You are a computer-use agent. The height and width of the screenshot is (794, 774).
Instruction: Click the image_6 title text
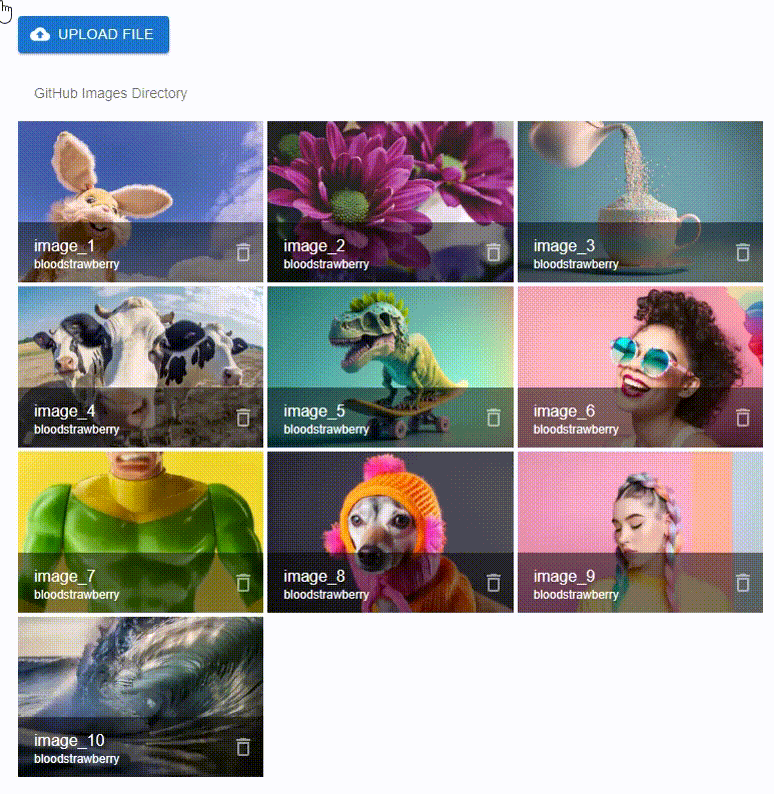tap(564, 411)
